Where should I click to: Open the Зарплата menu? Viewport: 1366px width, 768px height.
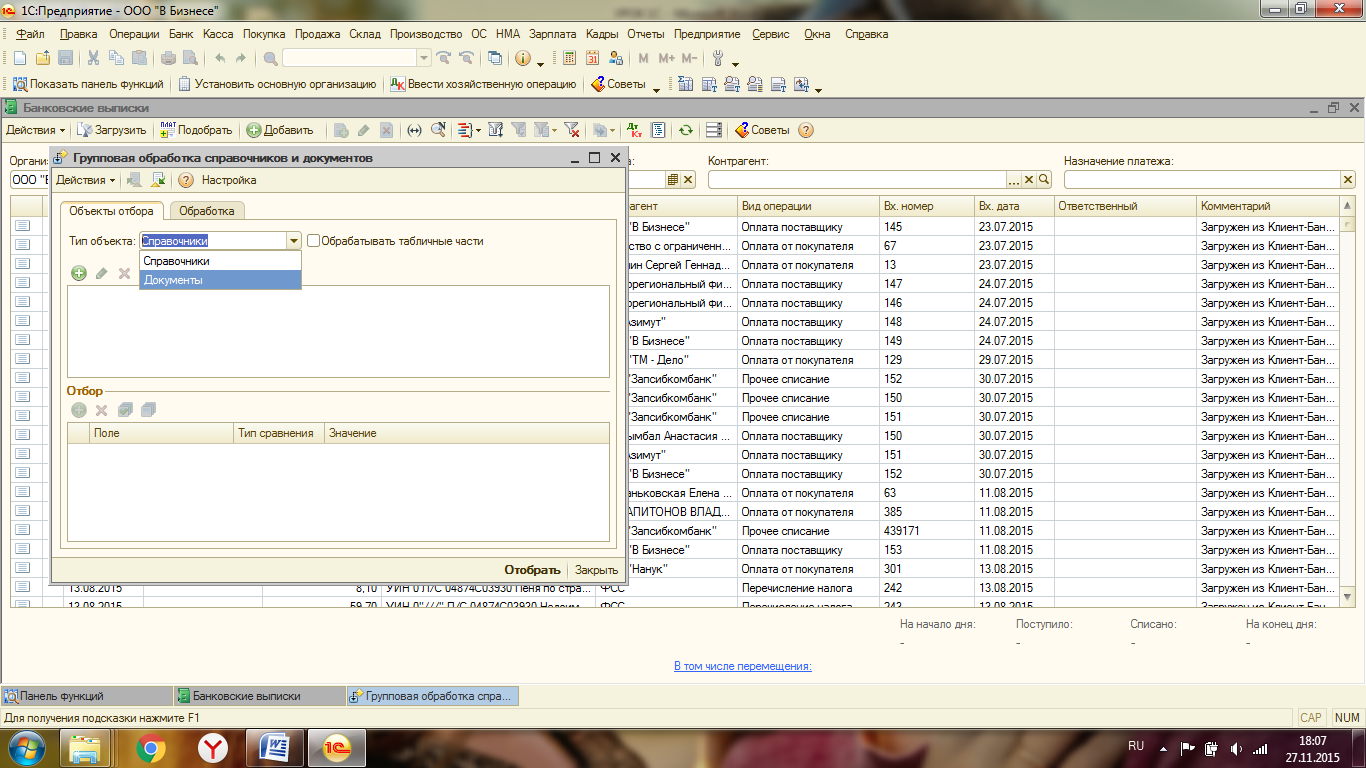point(553,34)
